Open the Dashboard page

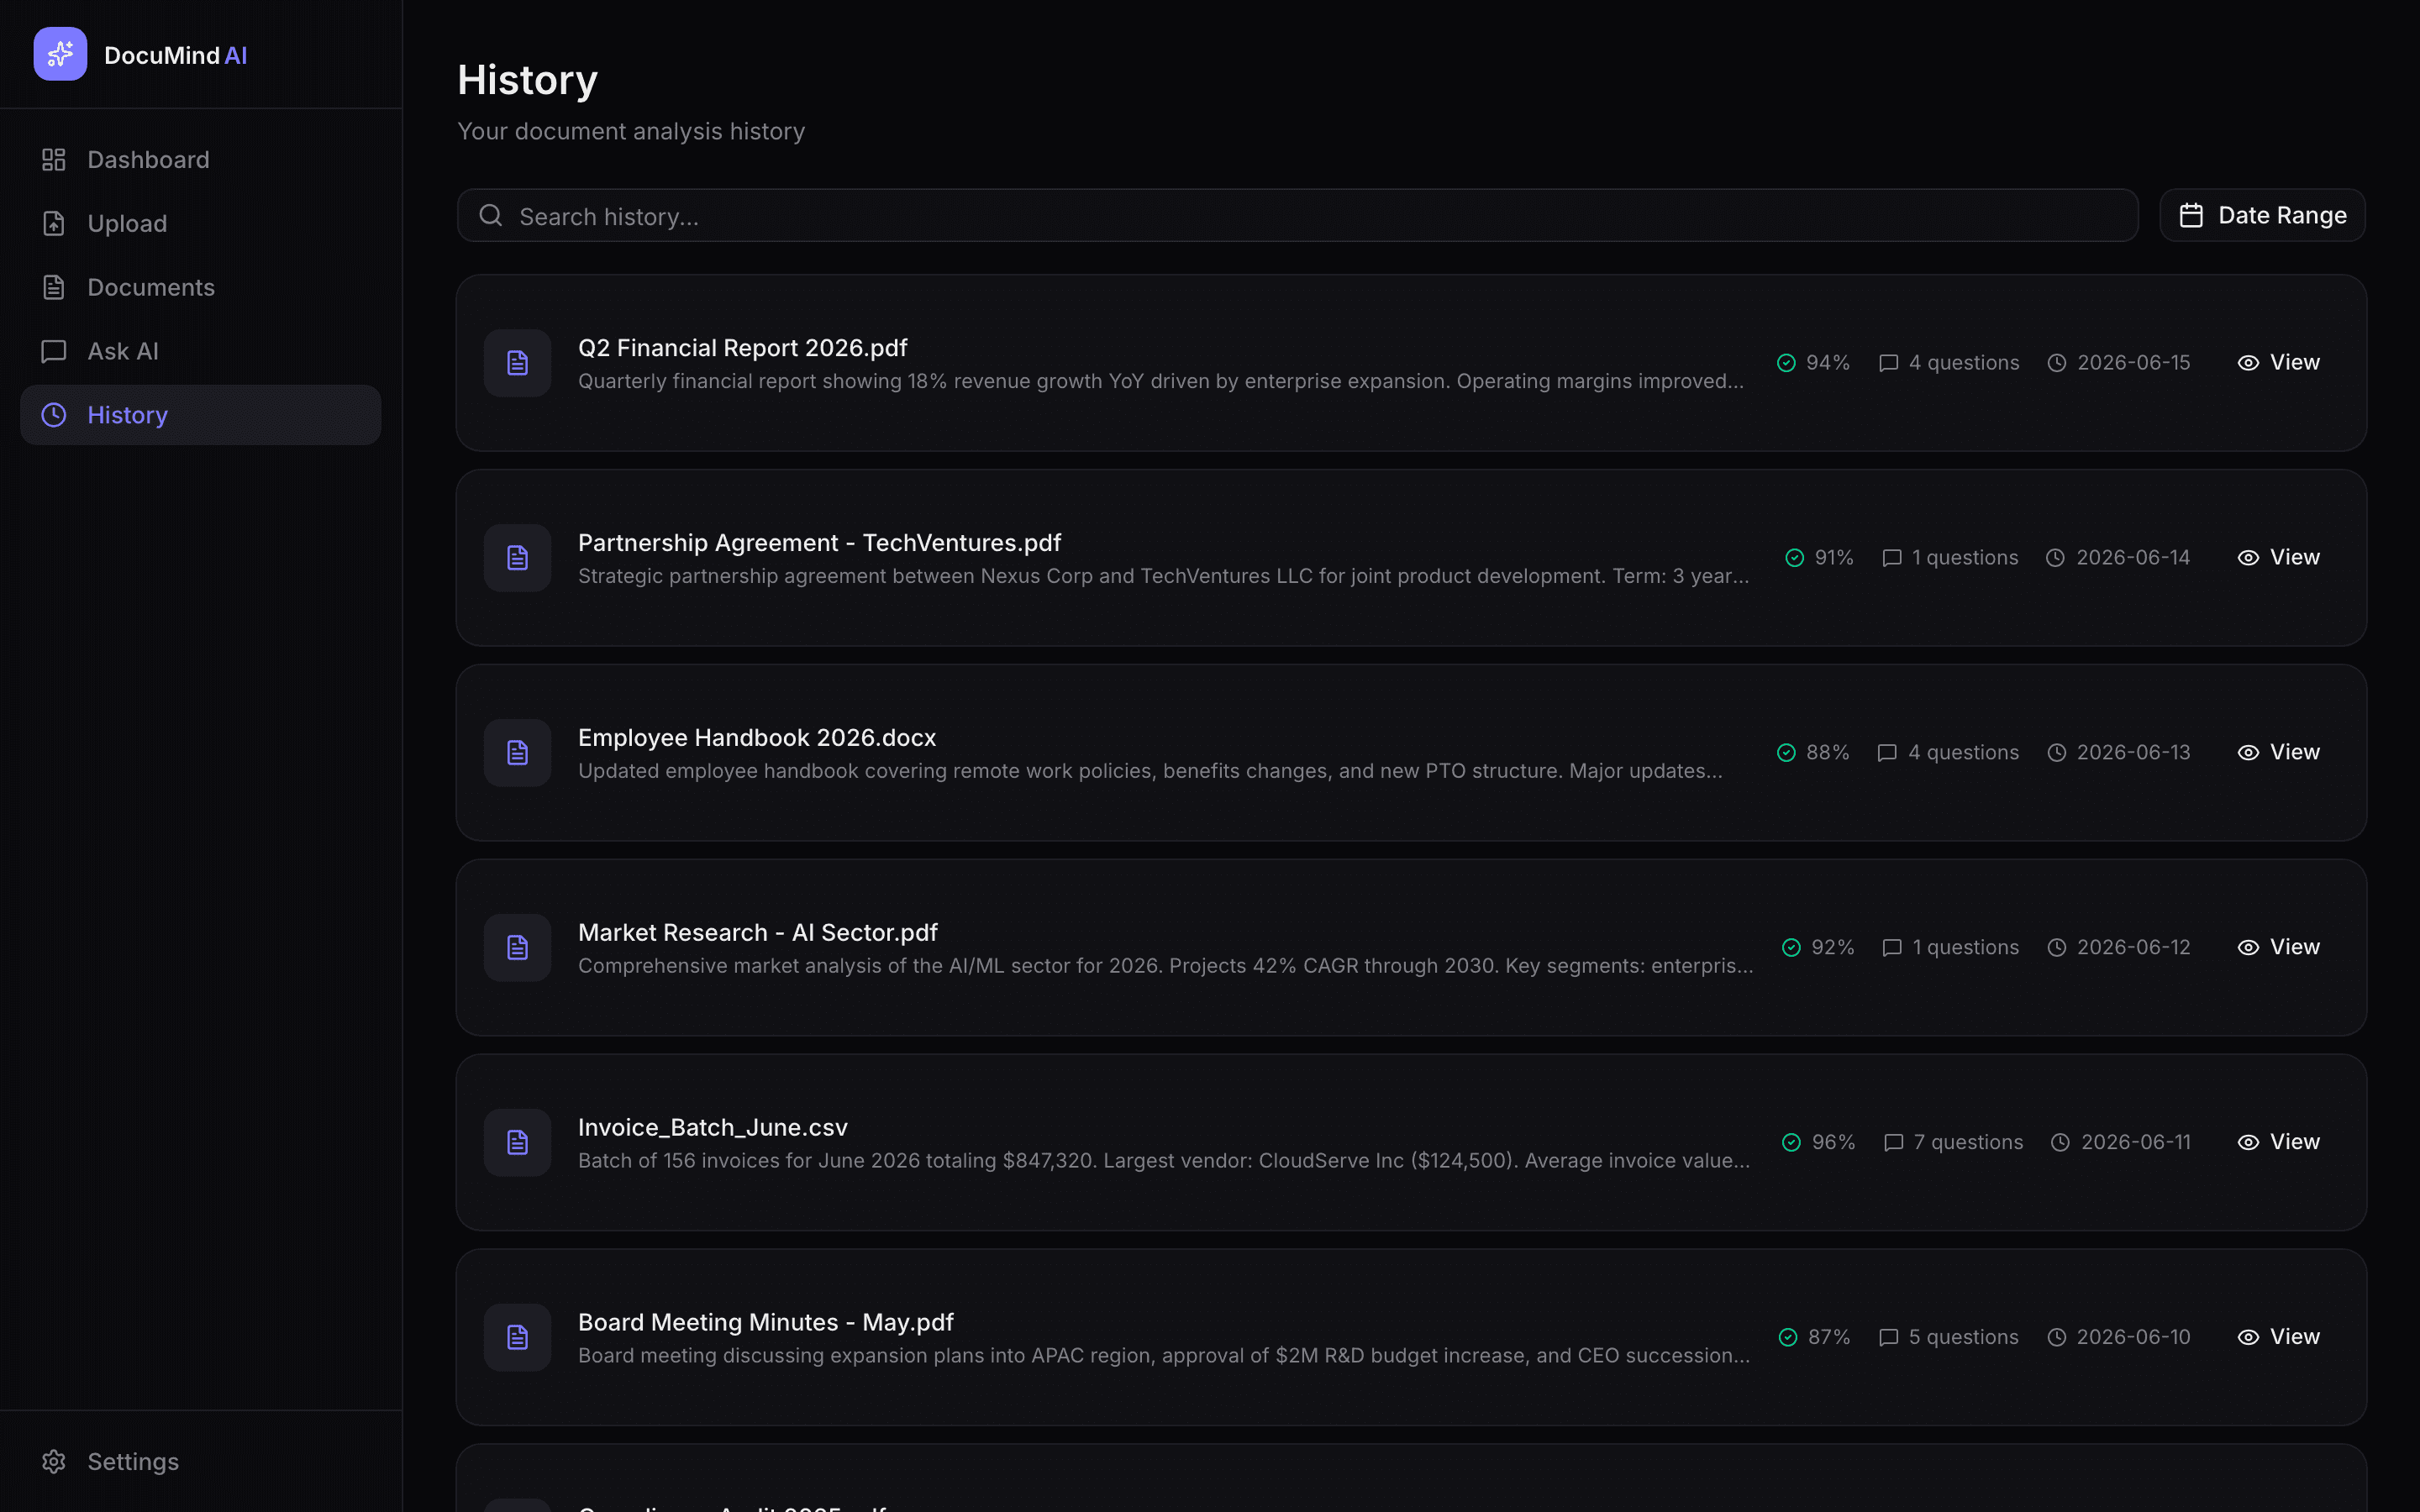[200, 160]
